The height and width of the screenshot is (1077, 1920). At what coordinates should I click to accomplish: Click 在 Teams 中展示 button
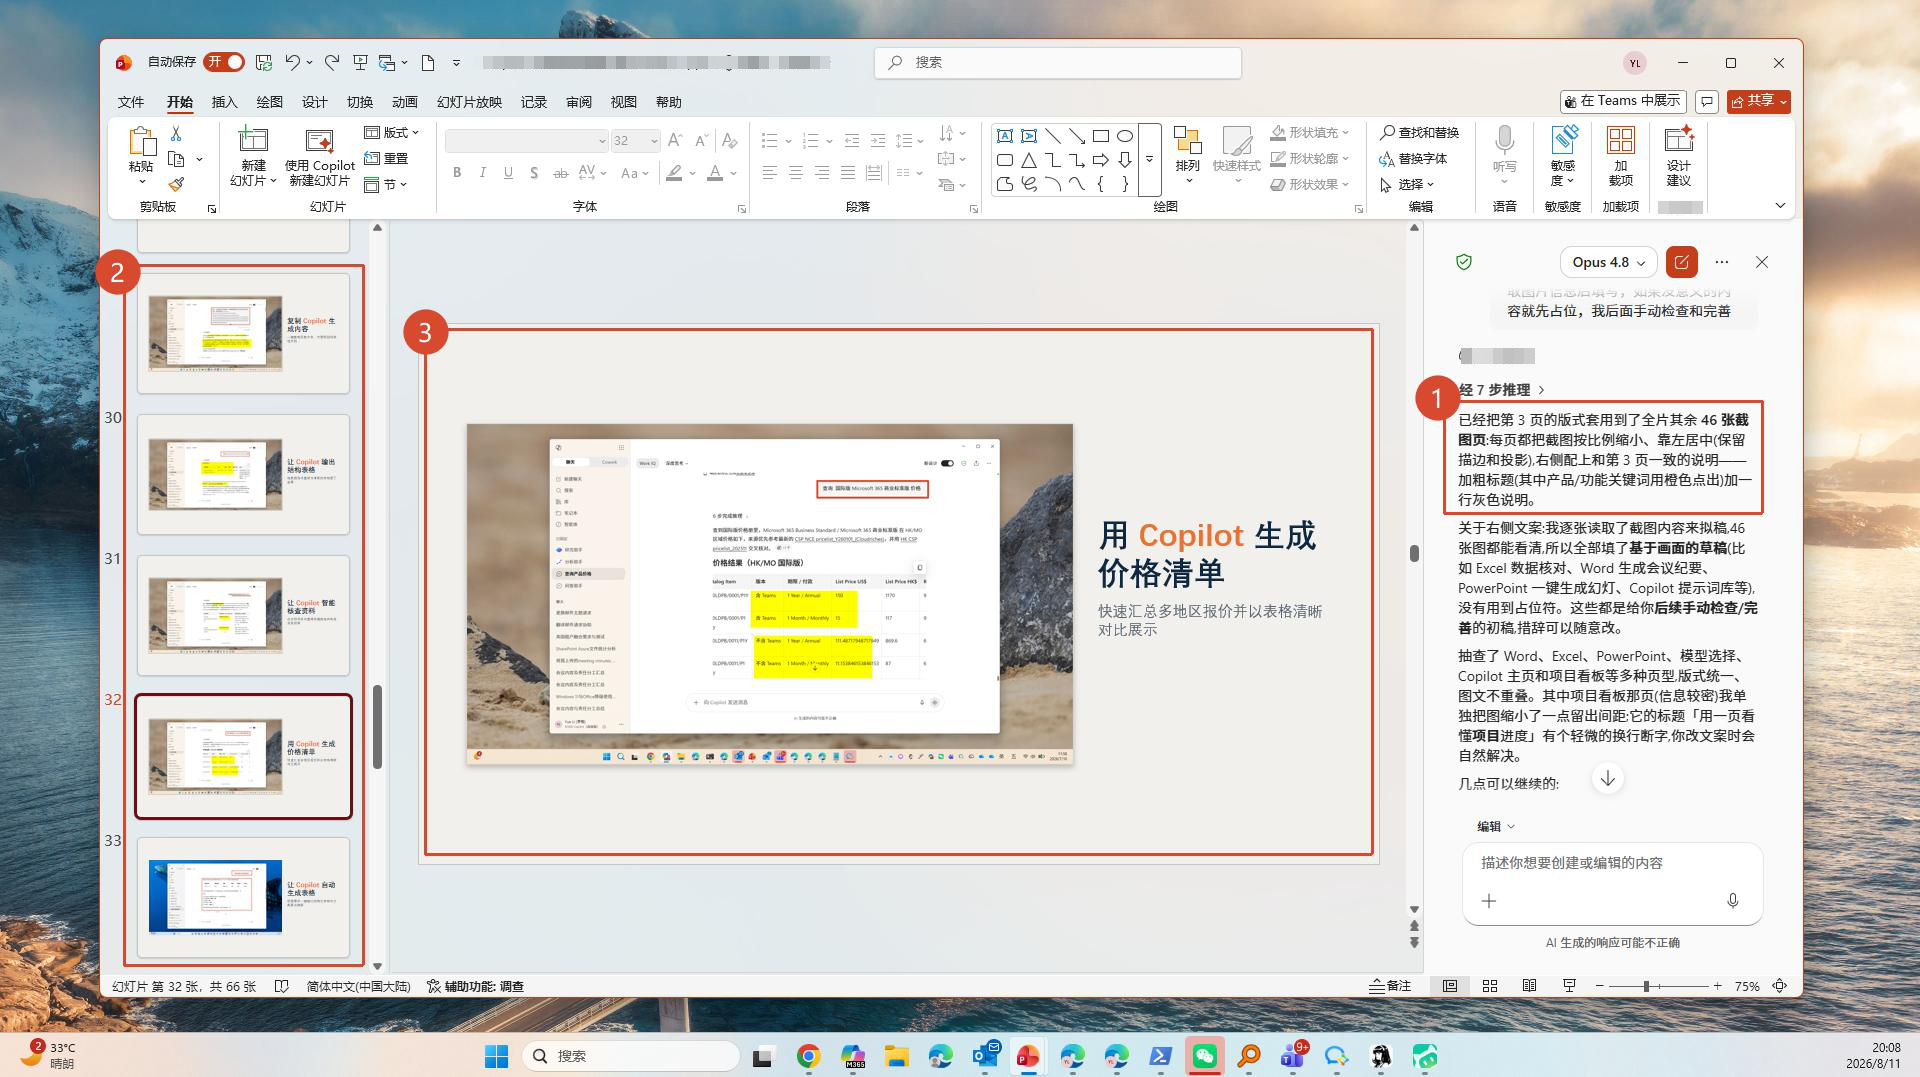1623,101
